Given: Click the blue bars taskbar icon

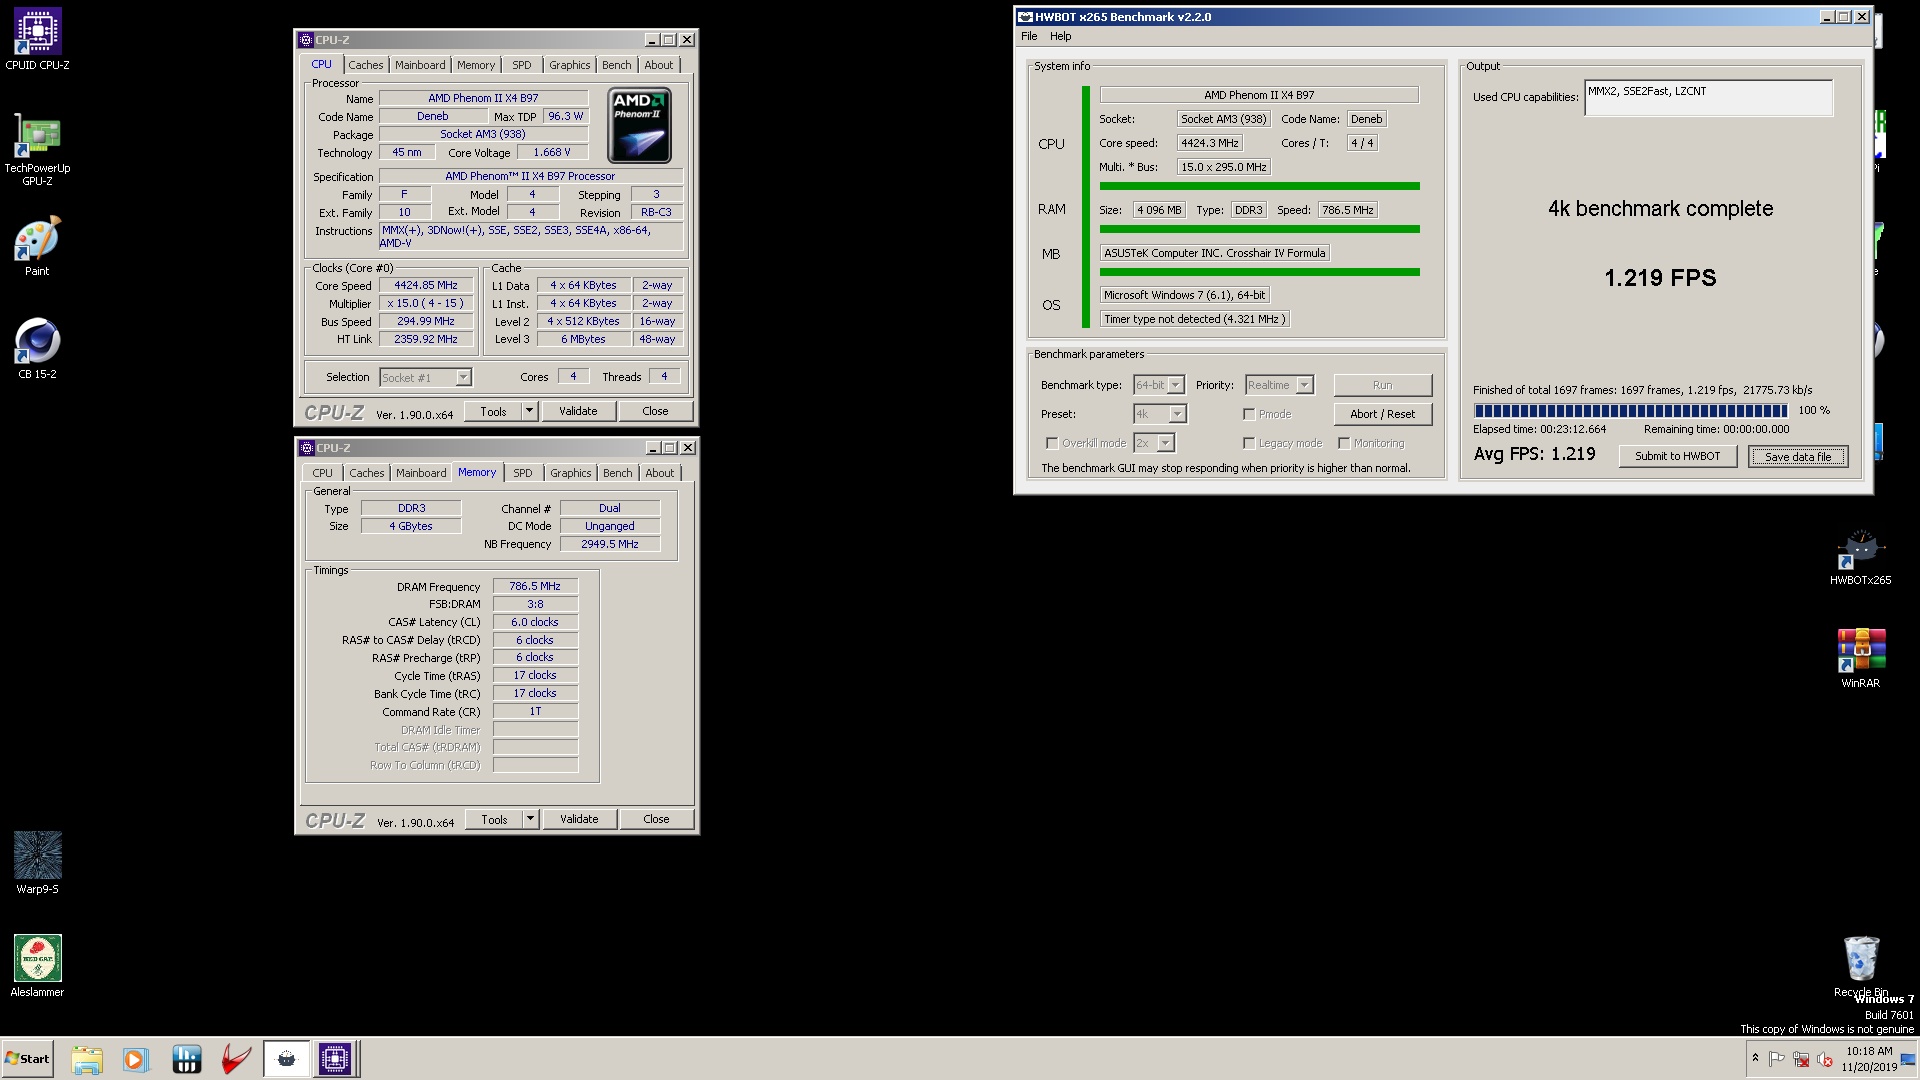Looking at the screenshot, I should [x=187, y=1059].
